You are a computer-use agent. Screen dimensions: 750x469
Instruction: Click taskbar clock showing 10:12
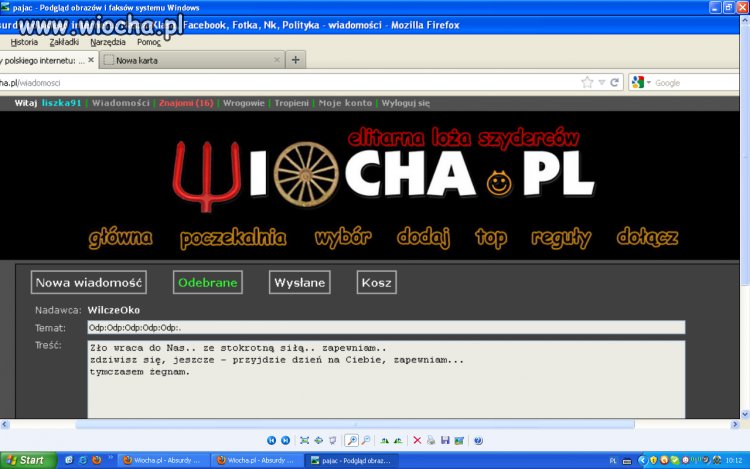point(734,460)
